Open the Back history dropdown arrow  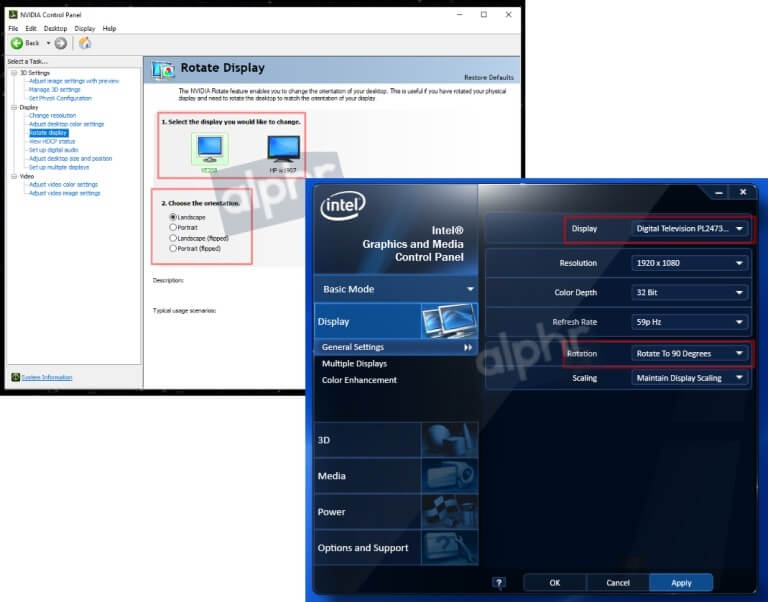pos(48,43)
